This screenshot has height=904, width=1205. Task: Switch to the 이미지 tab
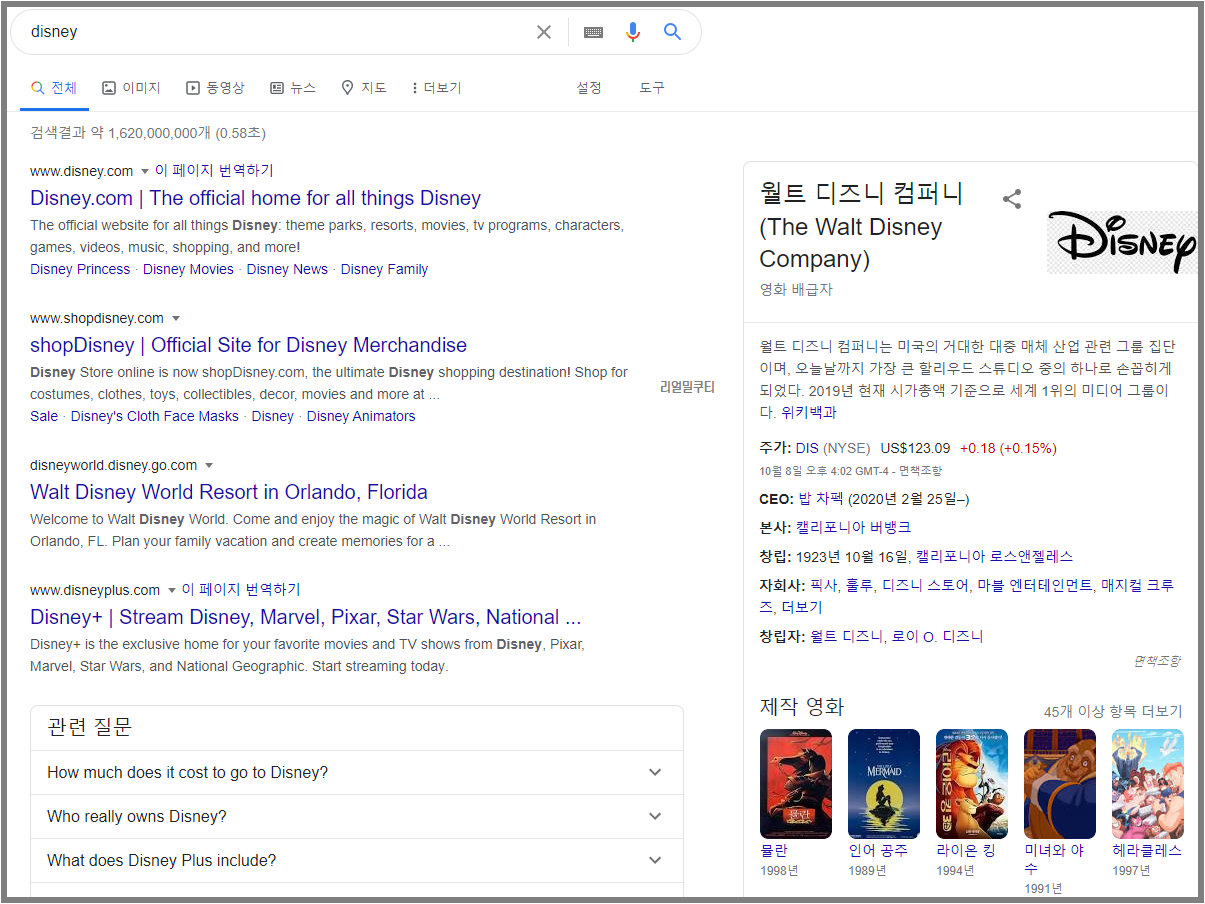pyautogui.click(x=131, y=88)
